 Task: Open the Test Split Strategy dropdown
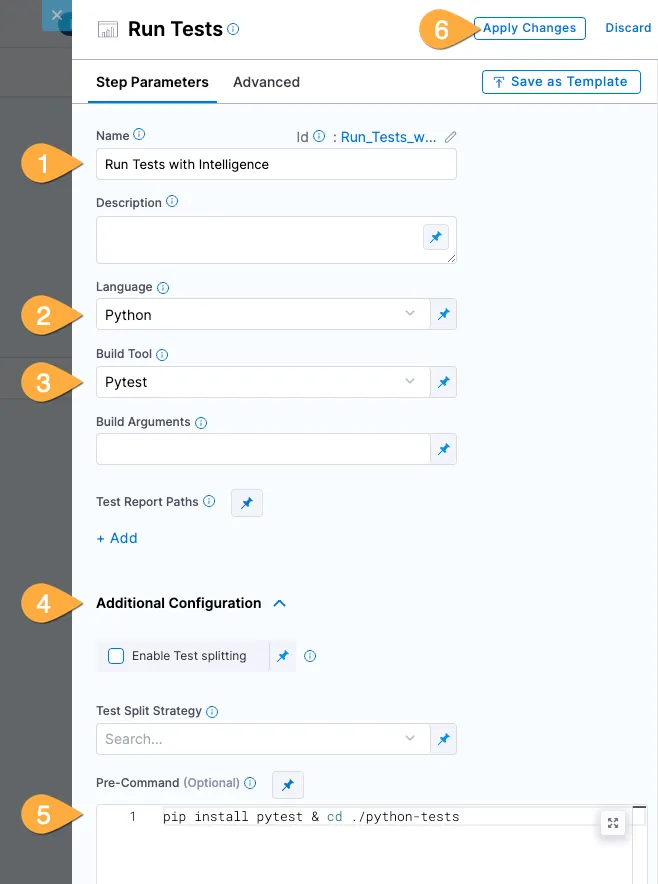(262, 739)
